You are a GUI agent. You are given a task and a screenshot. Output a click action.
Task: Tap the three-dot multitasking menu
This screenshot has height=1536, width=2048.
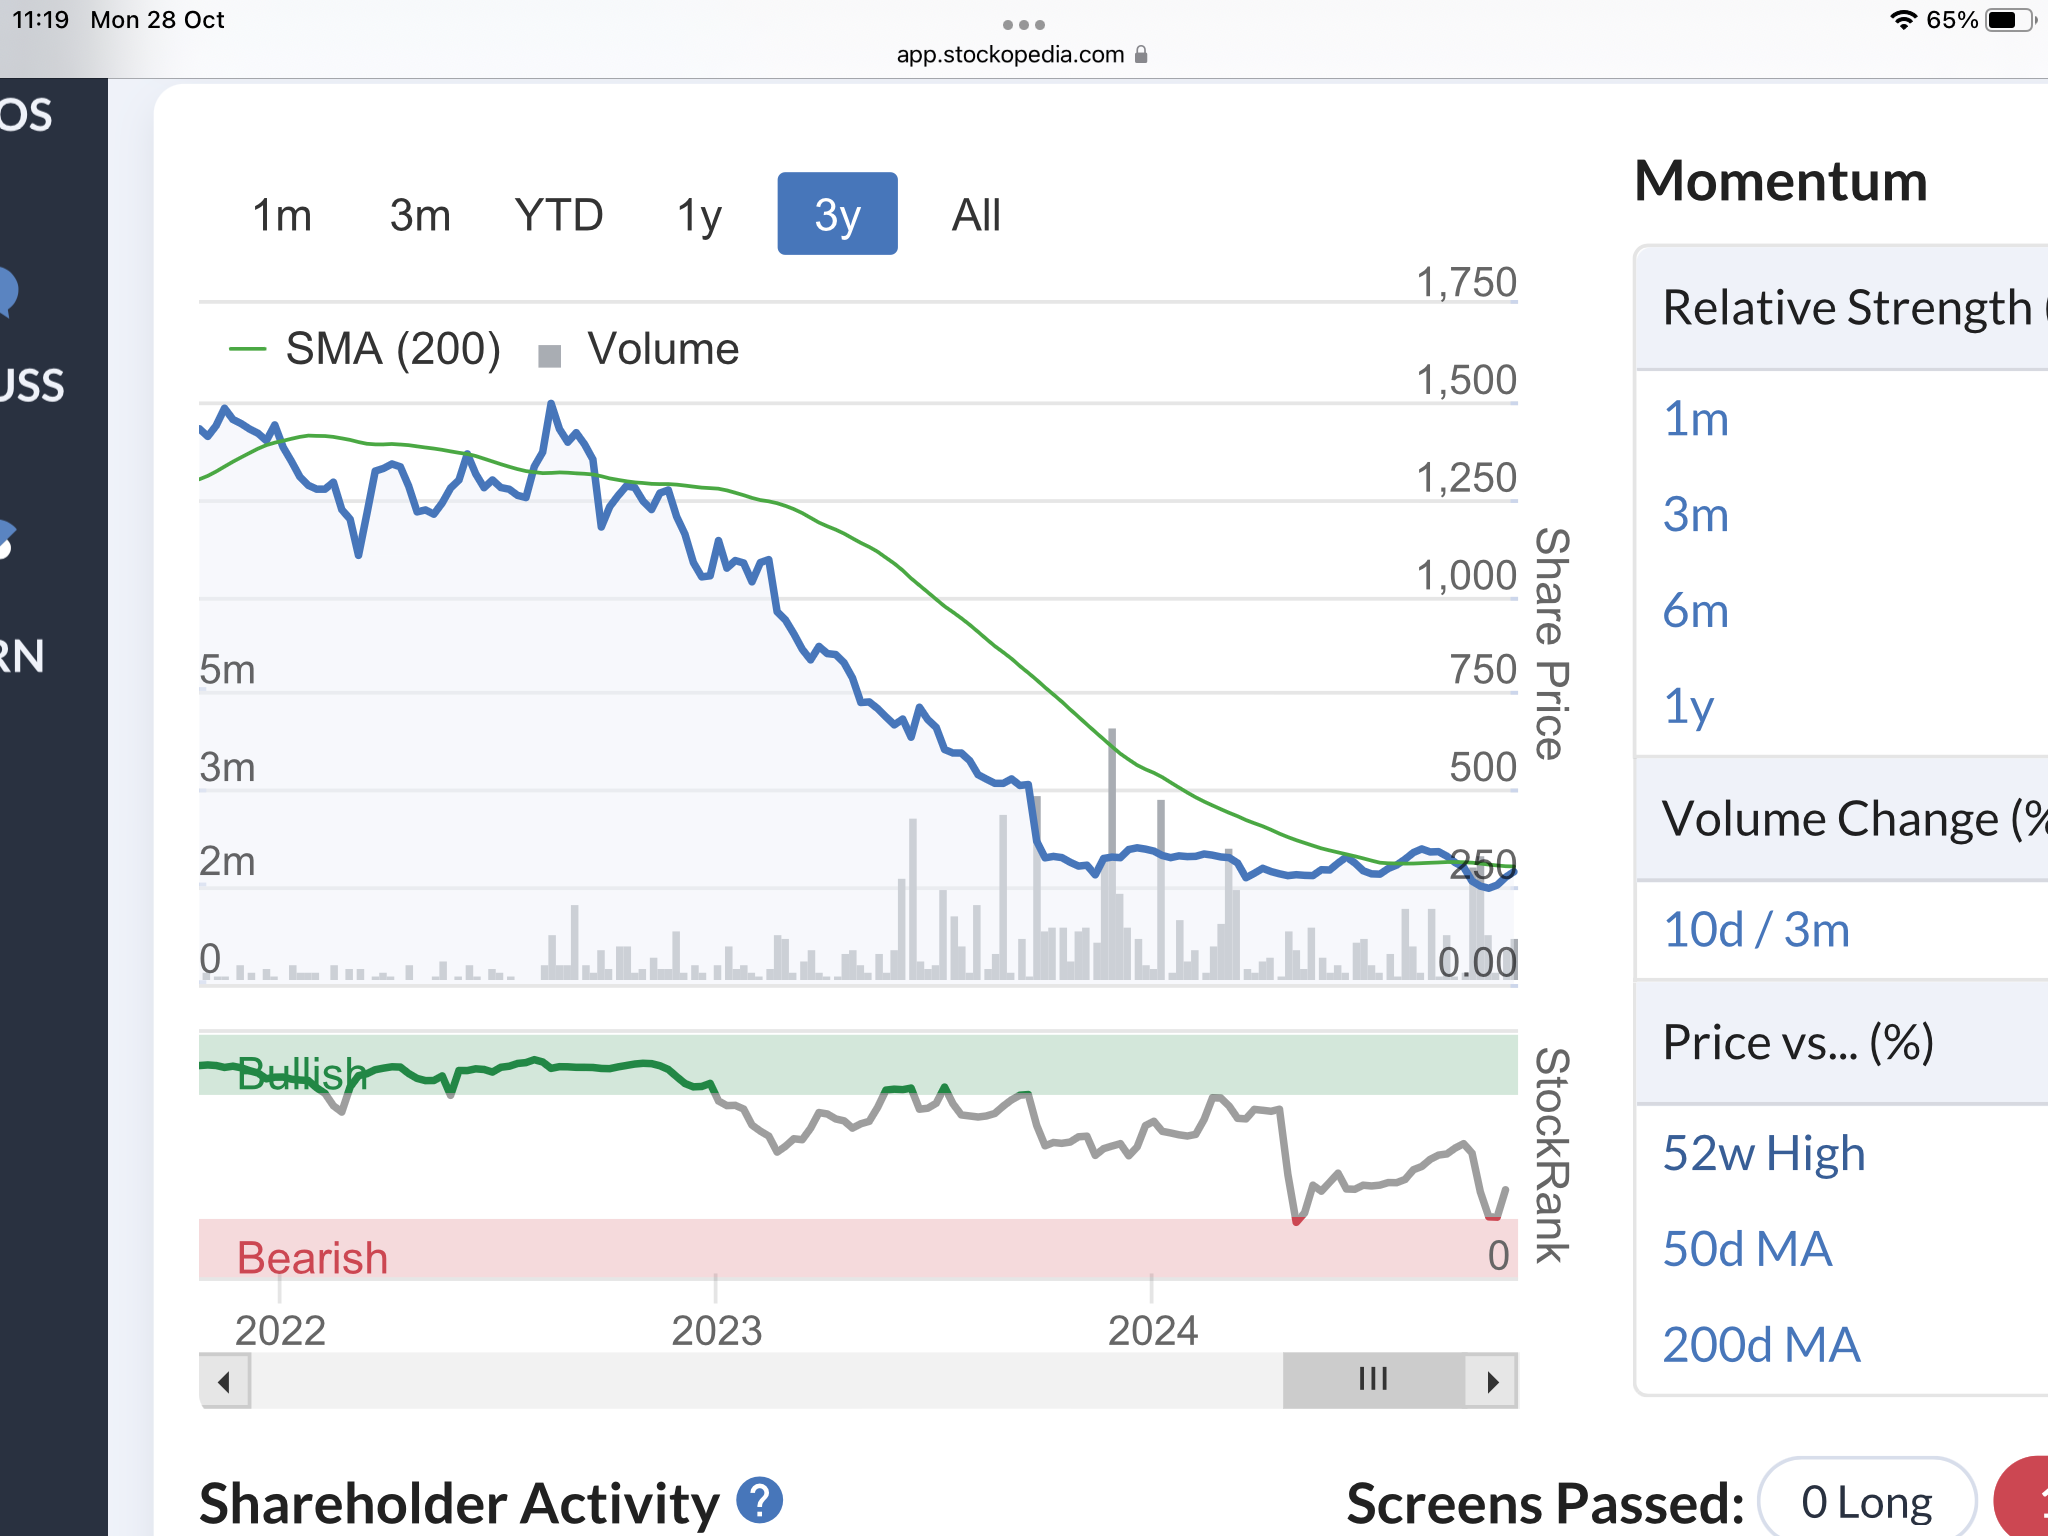click(x=1024, y=24)
